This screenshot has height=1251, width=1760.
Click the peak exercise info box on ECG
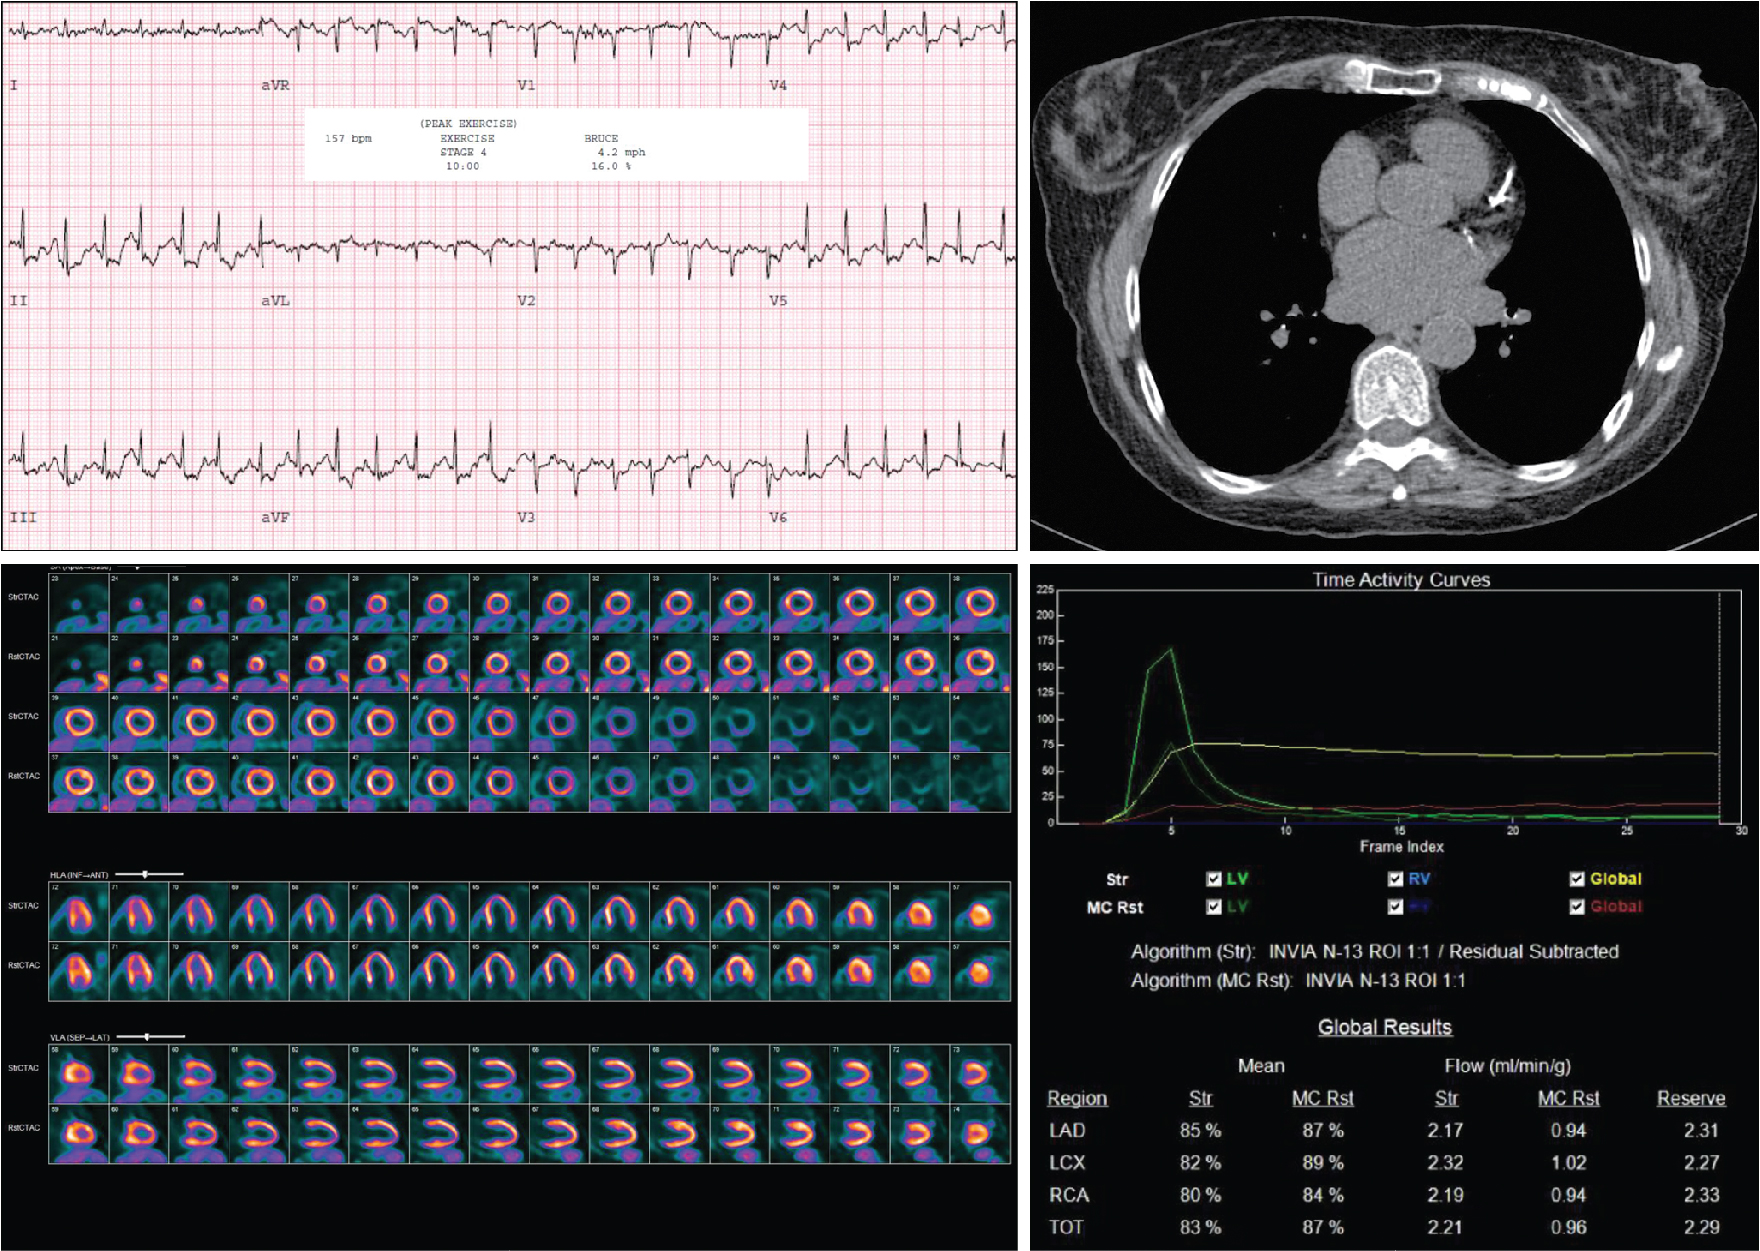coord(555,145)
